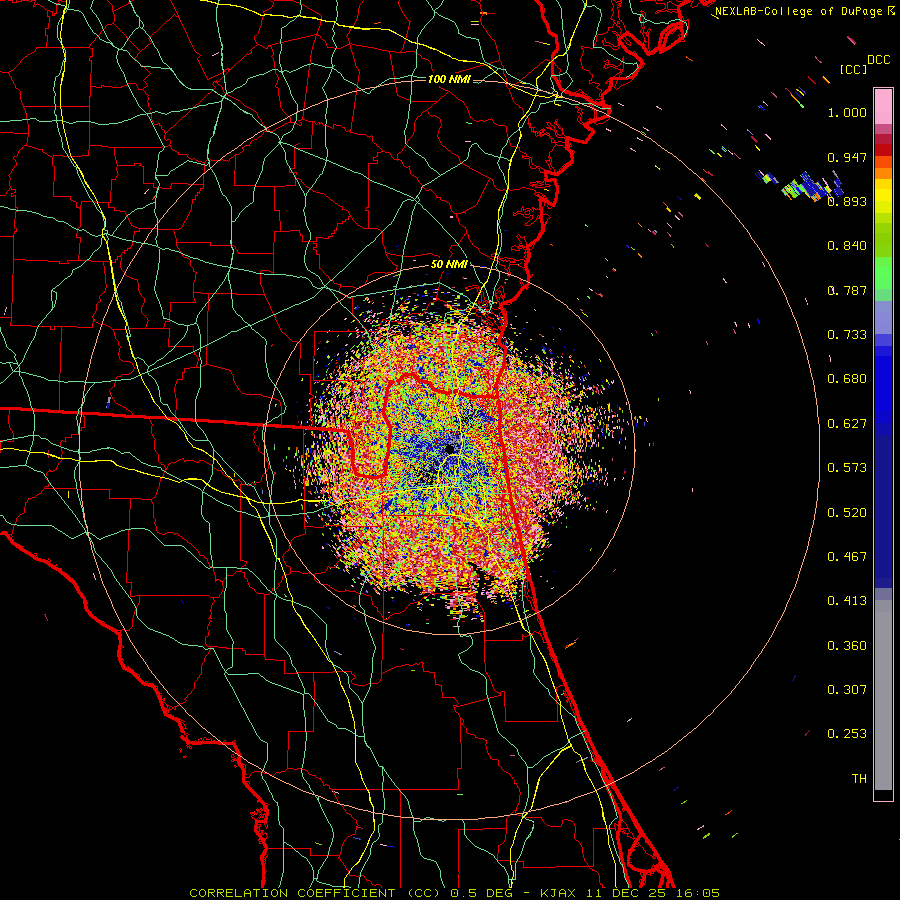The image size is (900, 900).
Task: Click the 0.573 legend value
Action: point(847,468)
